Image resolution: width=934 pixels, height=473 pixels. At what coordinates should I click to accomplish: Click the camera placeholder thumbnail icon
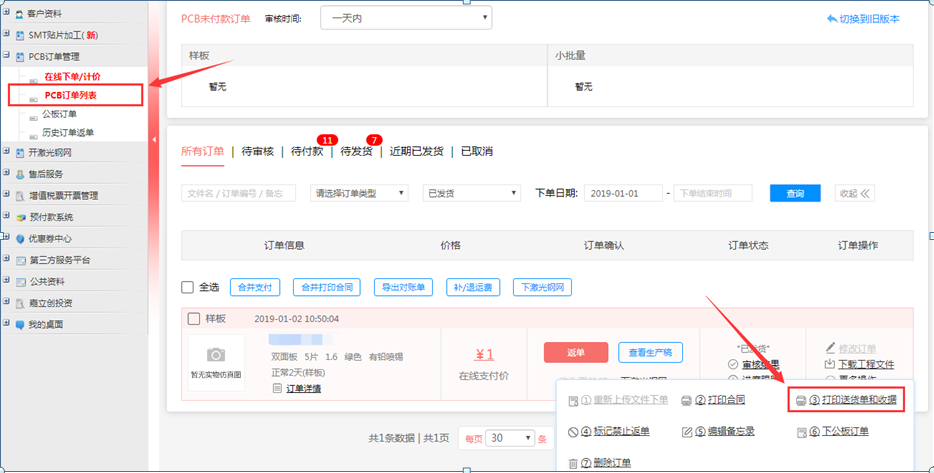pos(216,355)
